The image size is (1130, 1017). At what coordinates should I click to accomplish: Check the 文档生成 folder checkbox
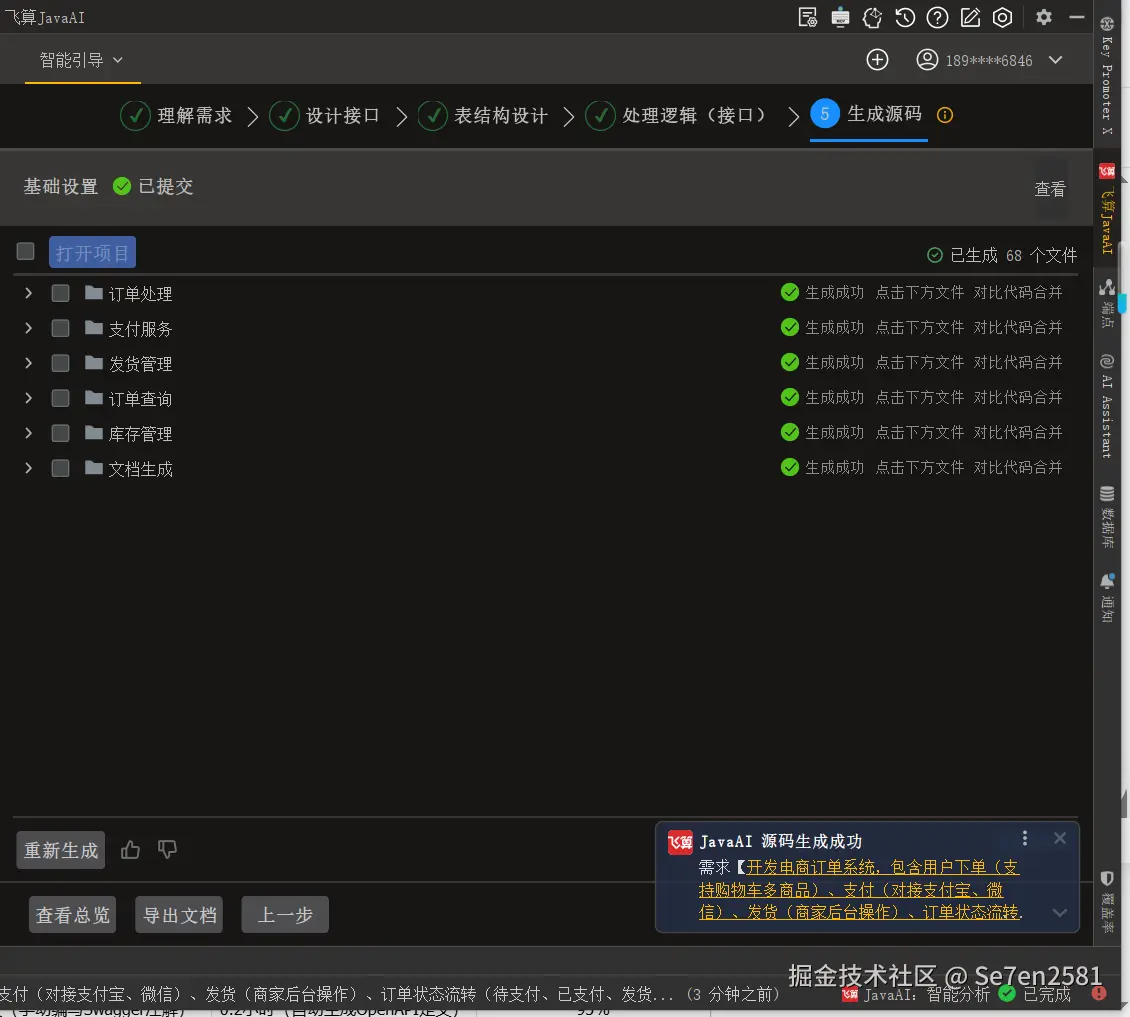pyautogui.click(x=61, y=468)
